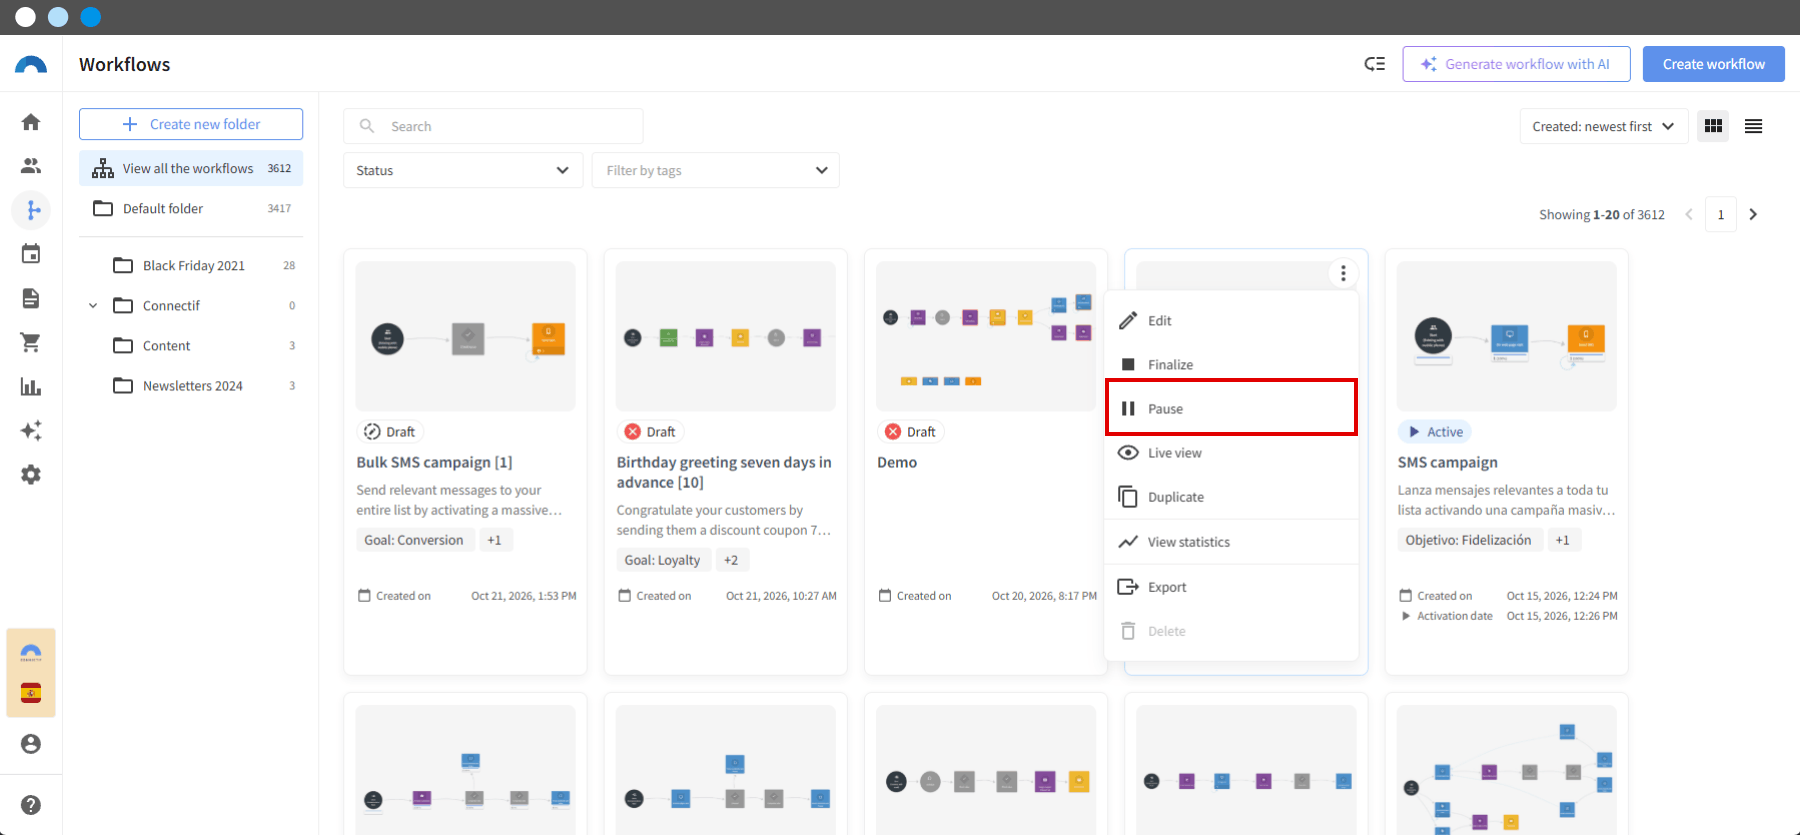Click the app logo at top left
Image resolution: width=1800 pixels, height=835 pixels.
[31, 65]
